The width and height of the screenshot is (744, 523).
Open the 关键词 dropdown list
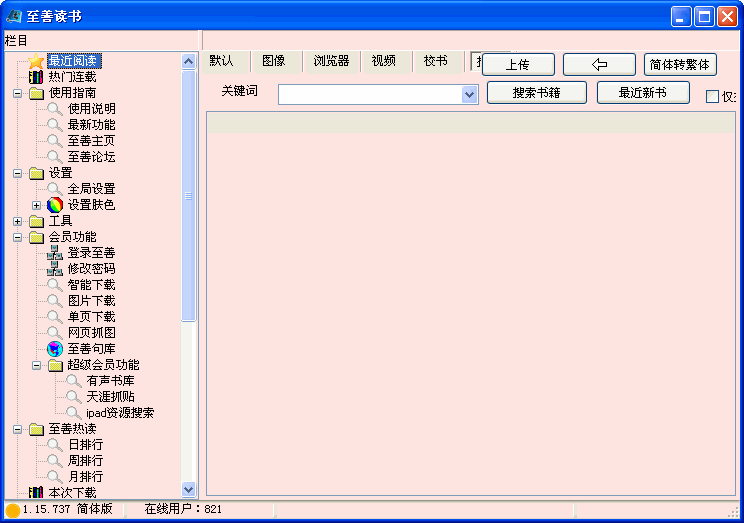coord(470,94)
